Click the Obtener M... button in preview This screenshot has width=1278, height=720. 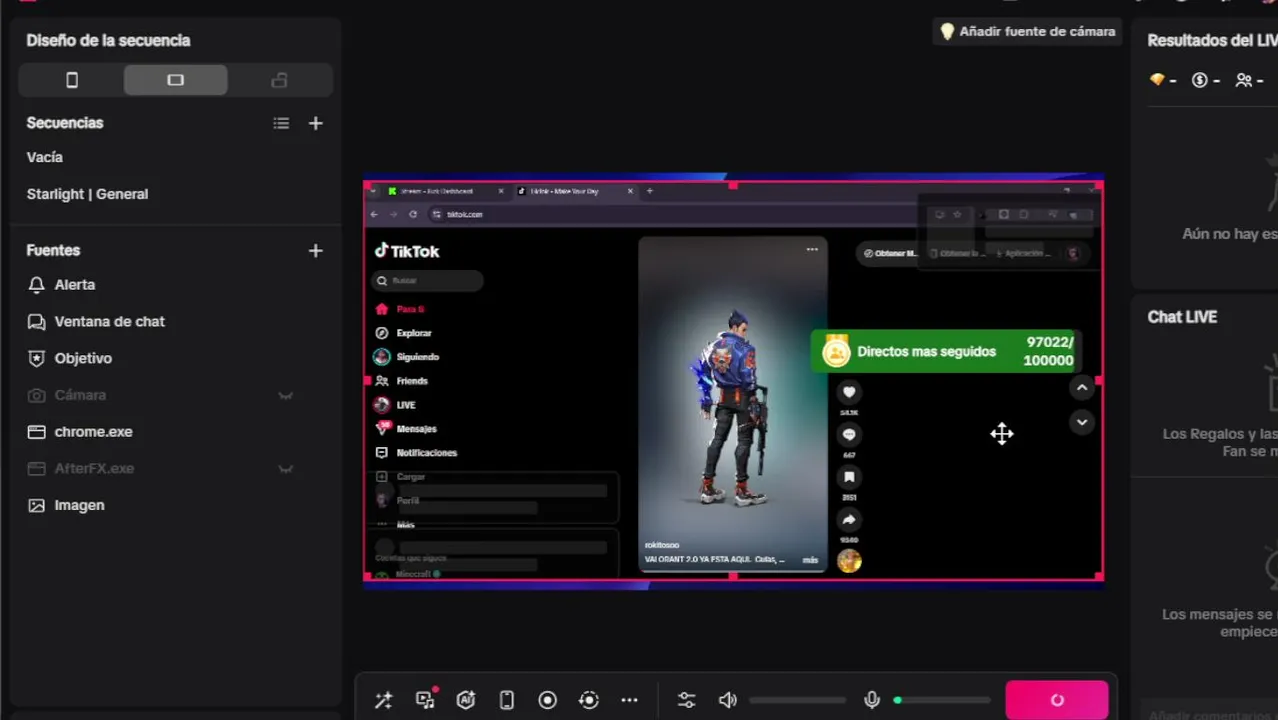[x=889, y=254]
